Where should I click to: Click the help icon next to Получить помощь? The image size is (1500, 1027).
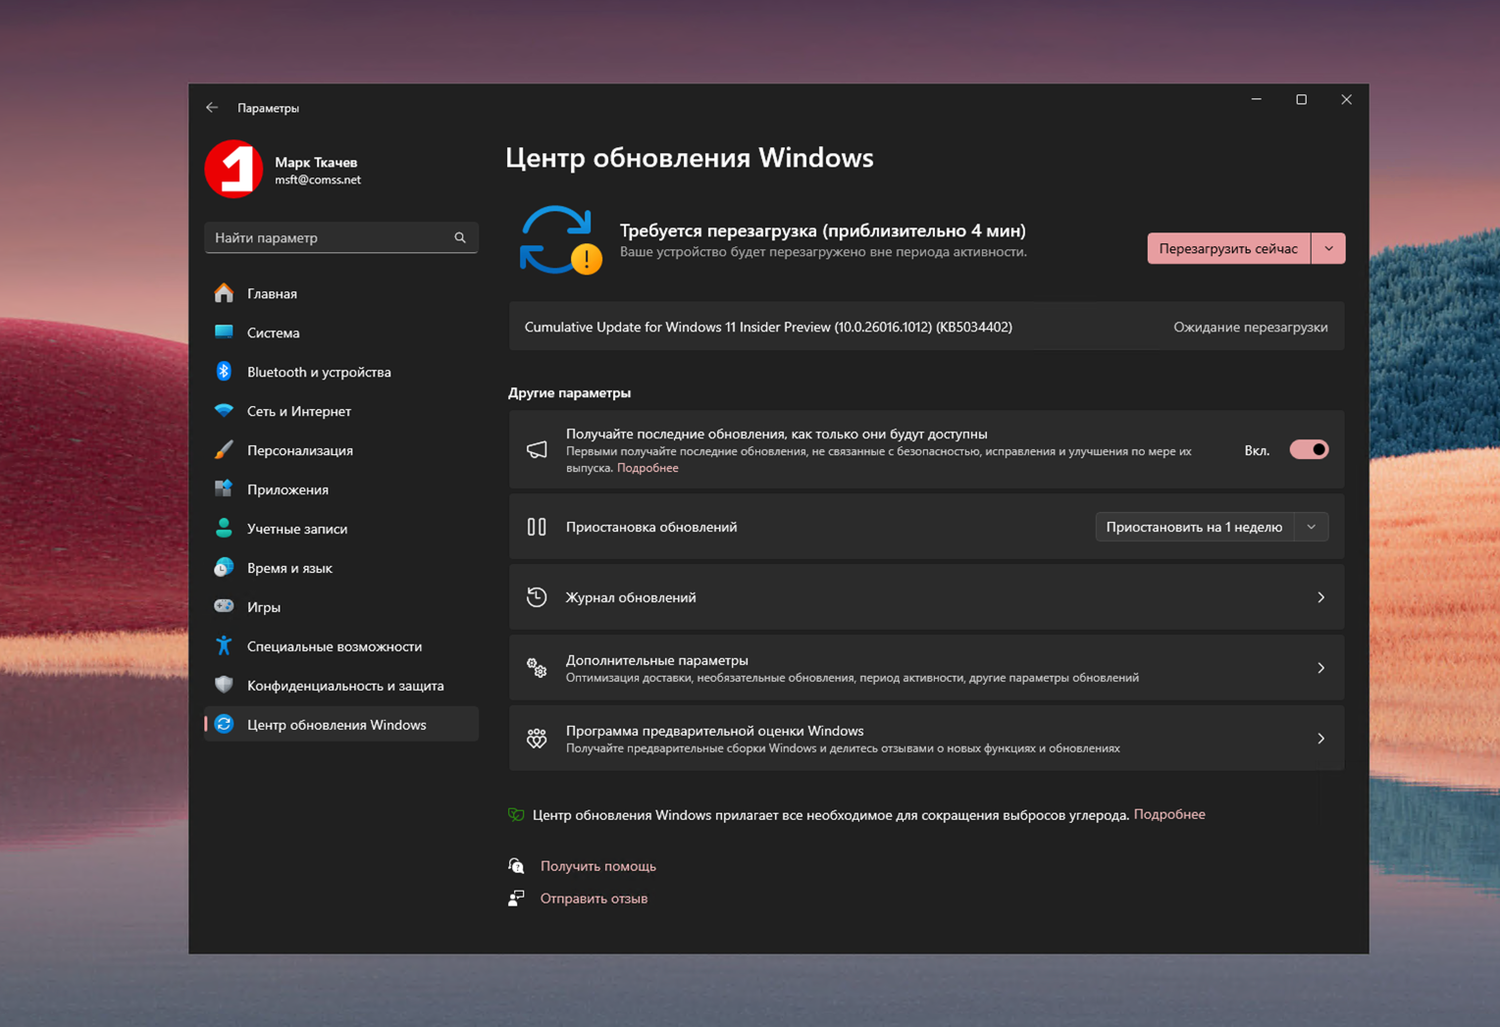click(x=516, y=866)
